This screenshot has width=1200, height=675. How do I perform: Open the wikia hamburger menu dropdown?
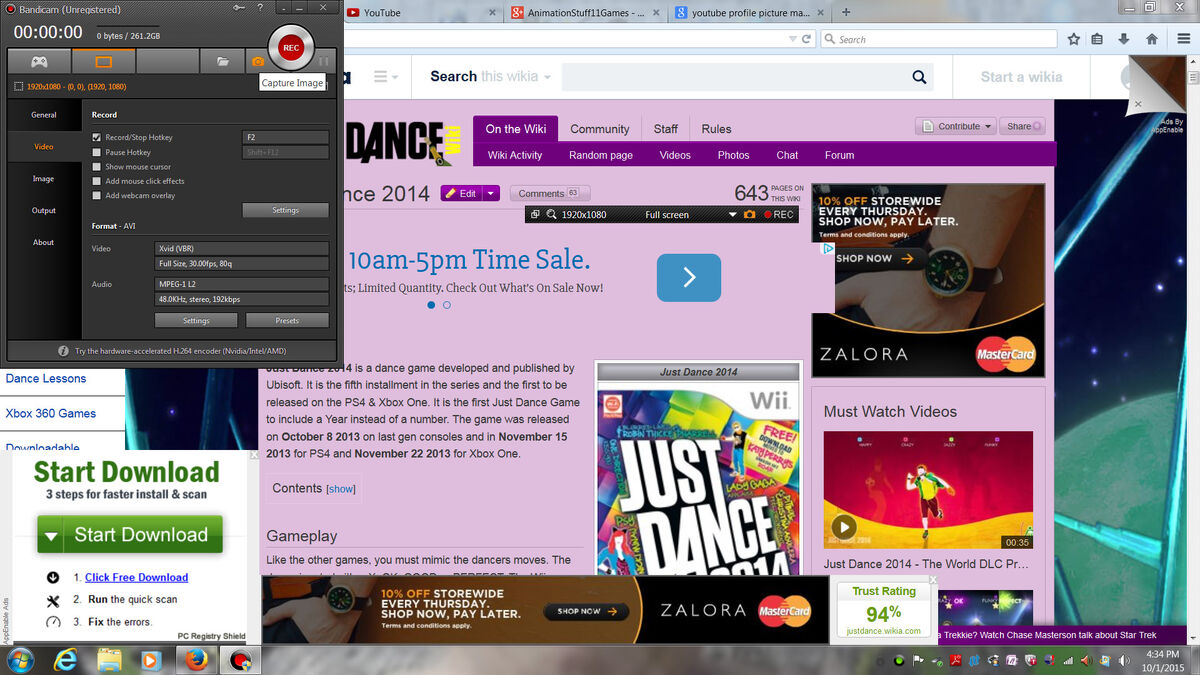pyautogui.click(x=386, y=77)
